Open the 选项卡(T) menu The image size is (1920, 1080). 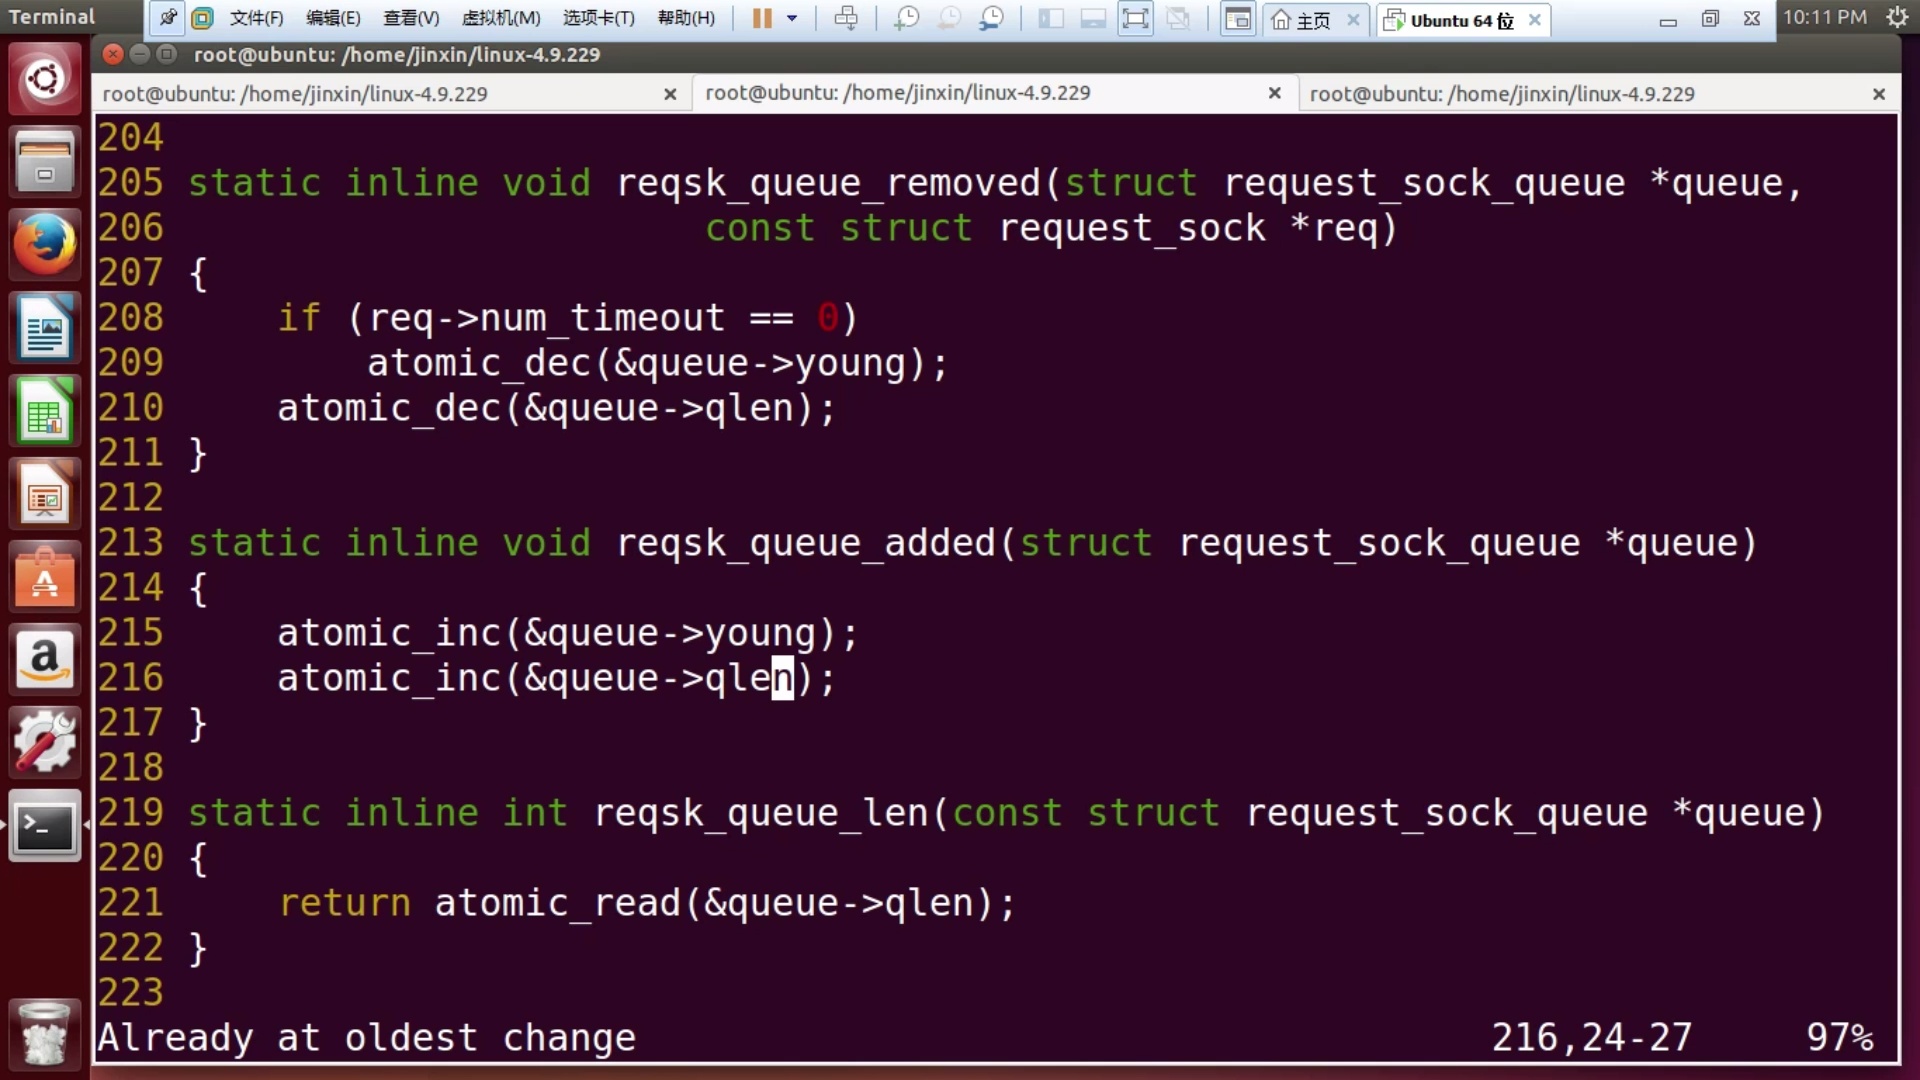pos(598,18)
